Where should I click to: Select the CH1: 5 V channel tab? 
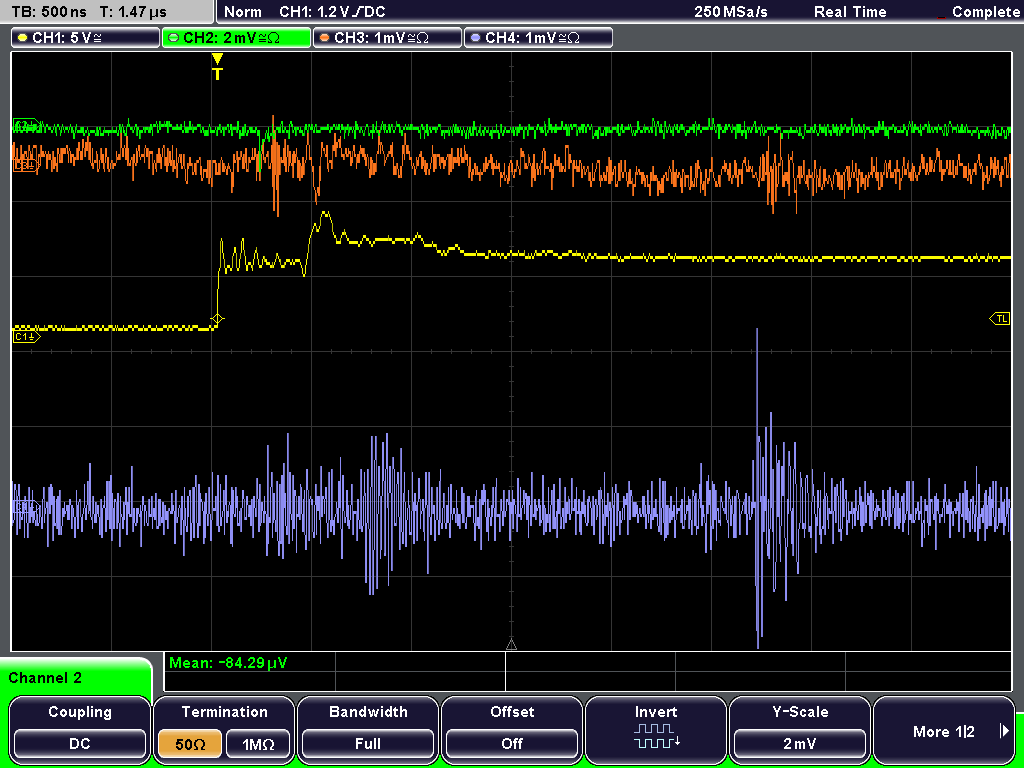tap(86, 37)
